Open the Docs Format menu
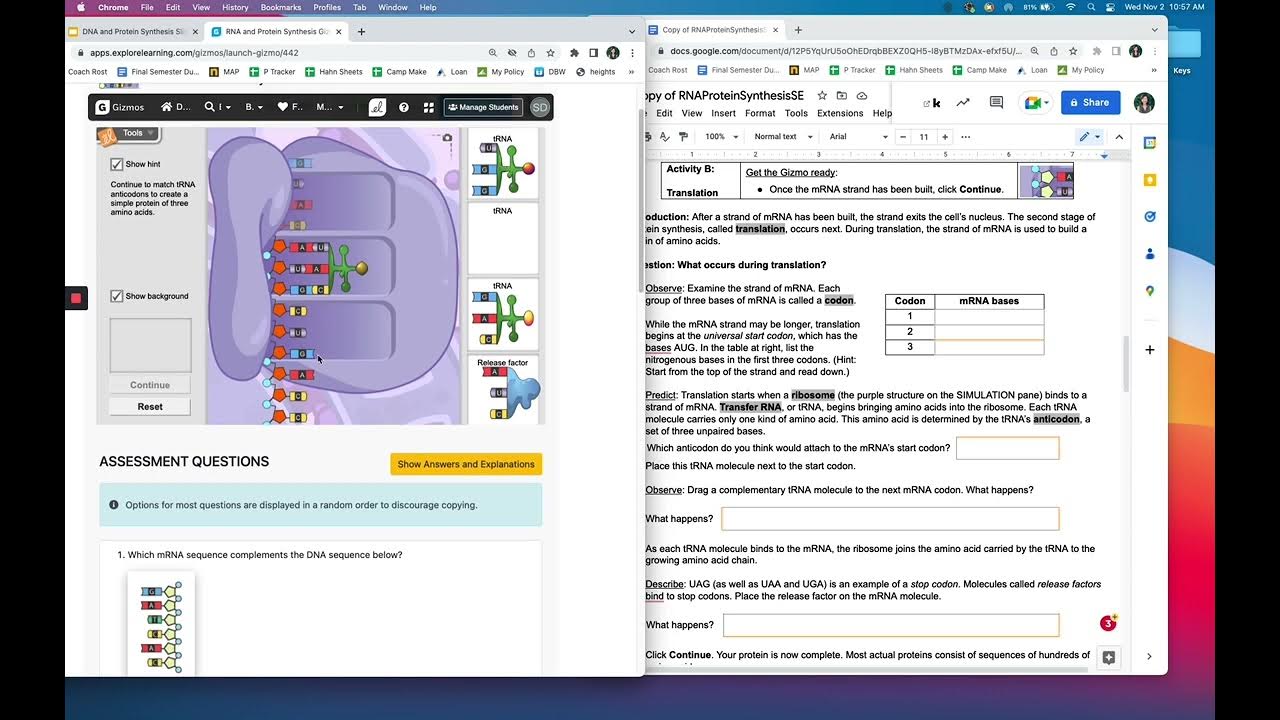The width and height of the screenshot is (1280, 720). tap(760, 113)
